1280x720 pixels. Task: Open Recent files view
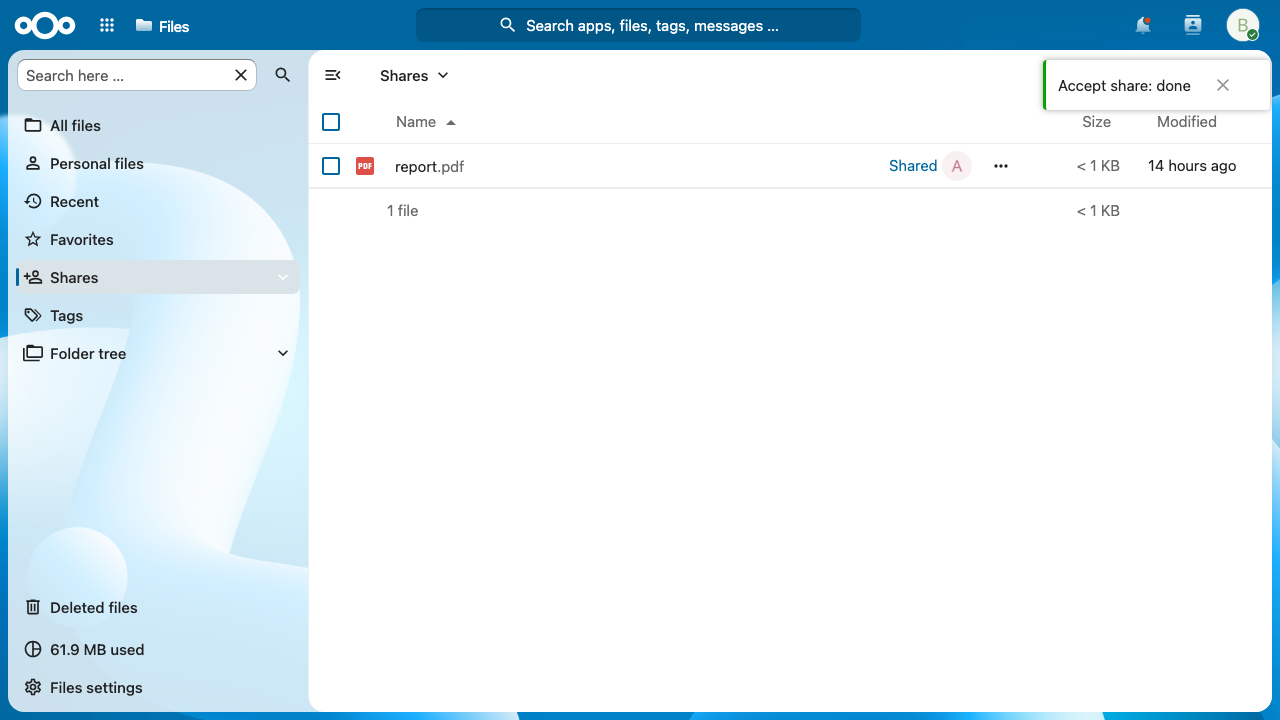pyautogui.click(x=158, y=201)
